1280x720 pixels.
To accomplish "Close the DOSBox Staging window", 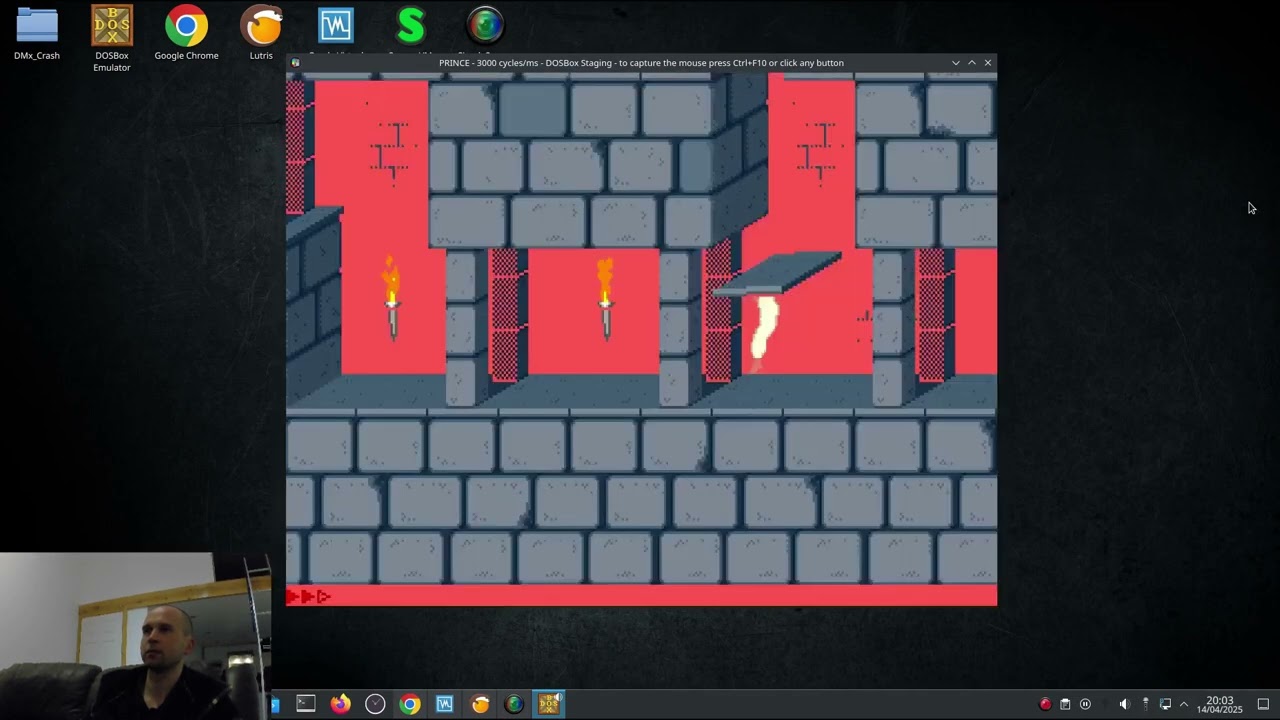I will 988,63.
